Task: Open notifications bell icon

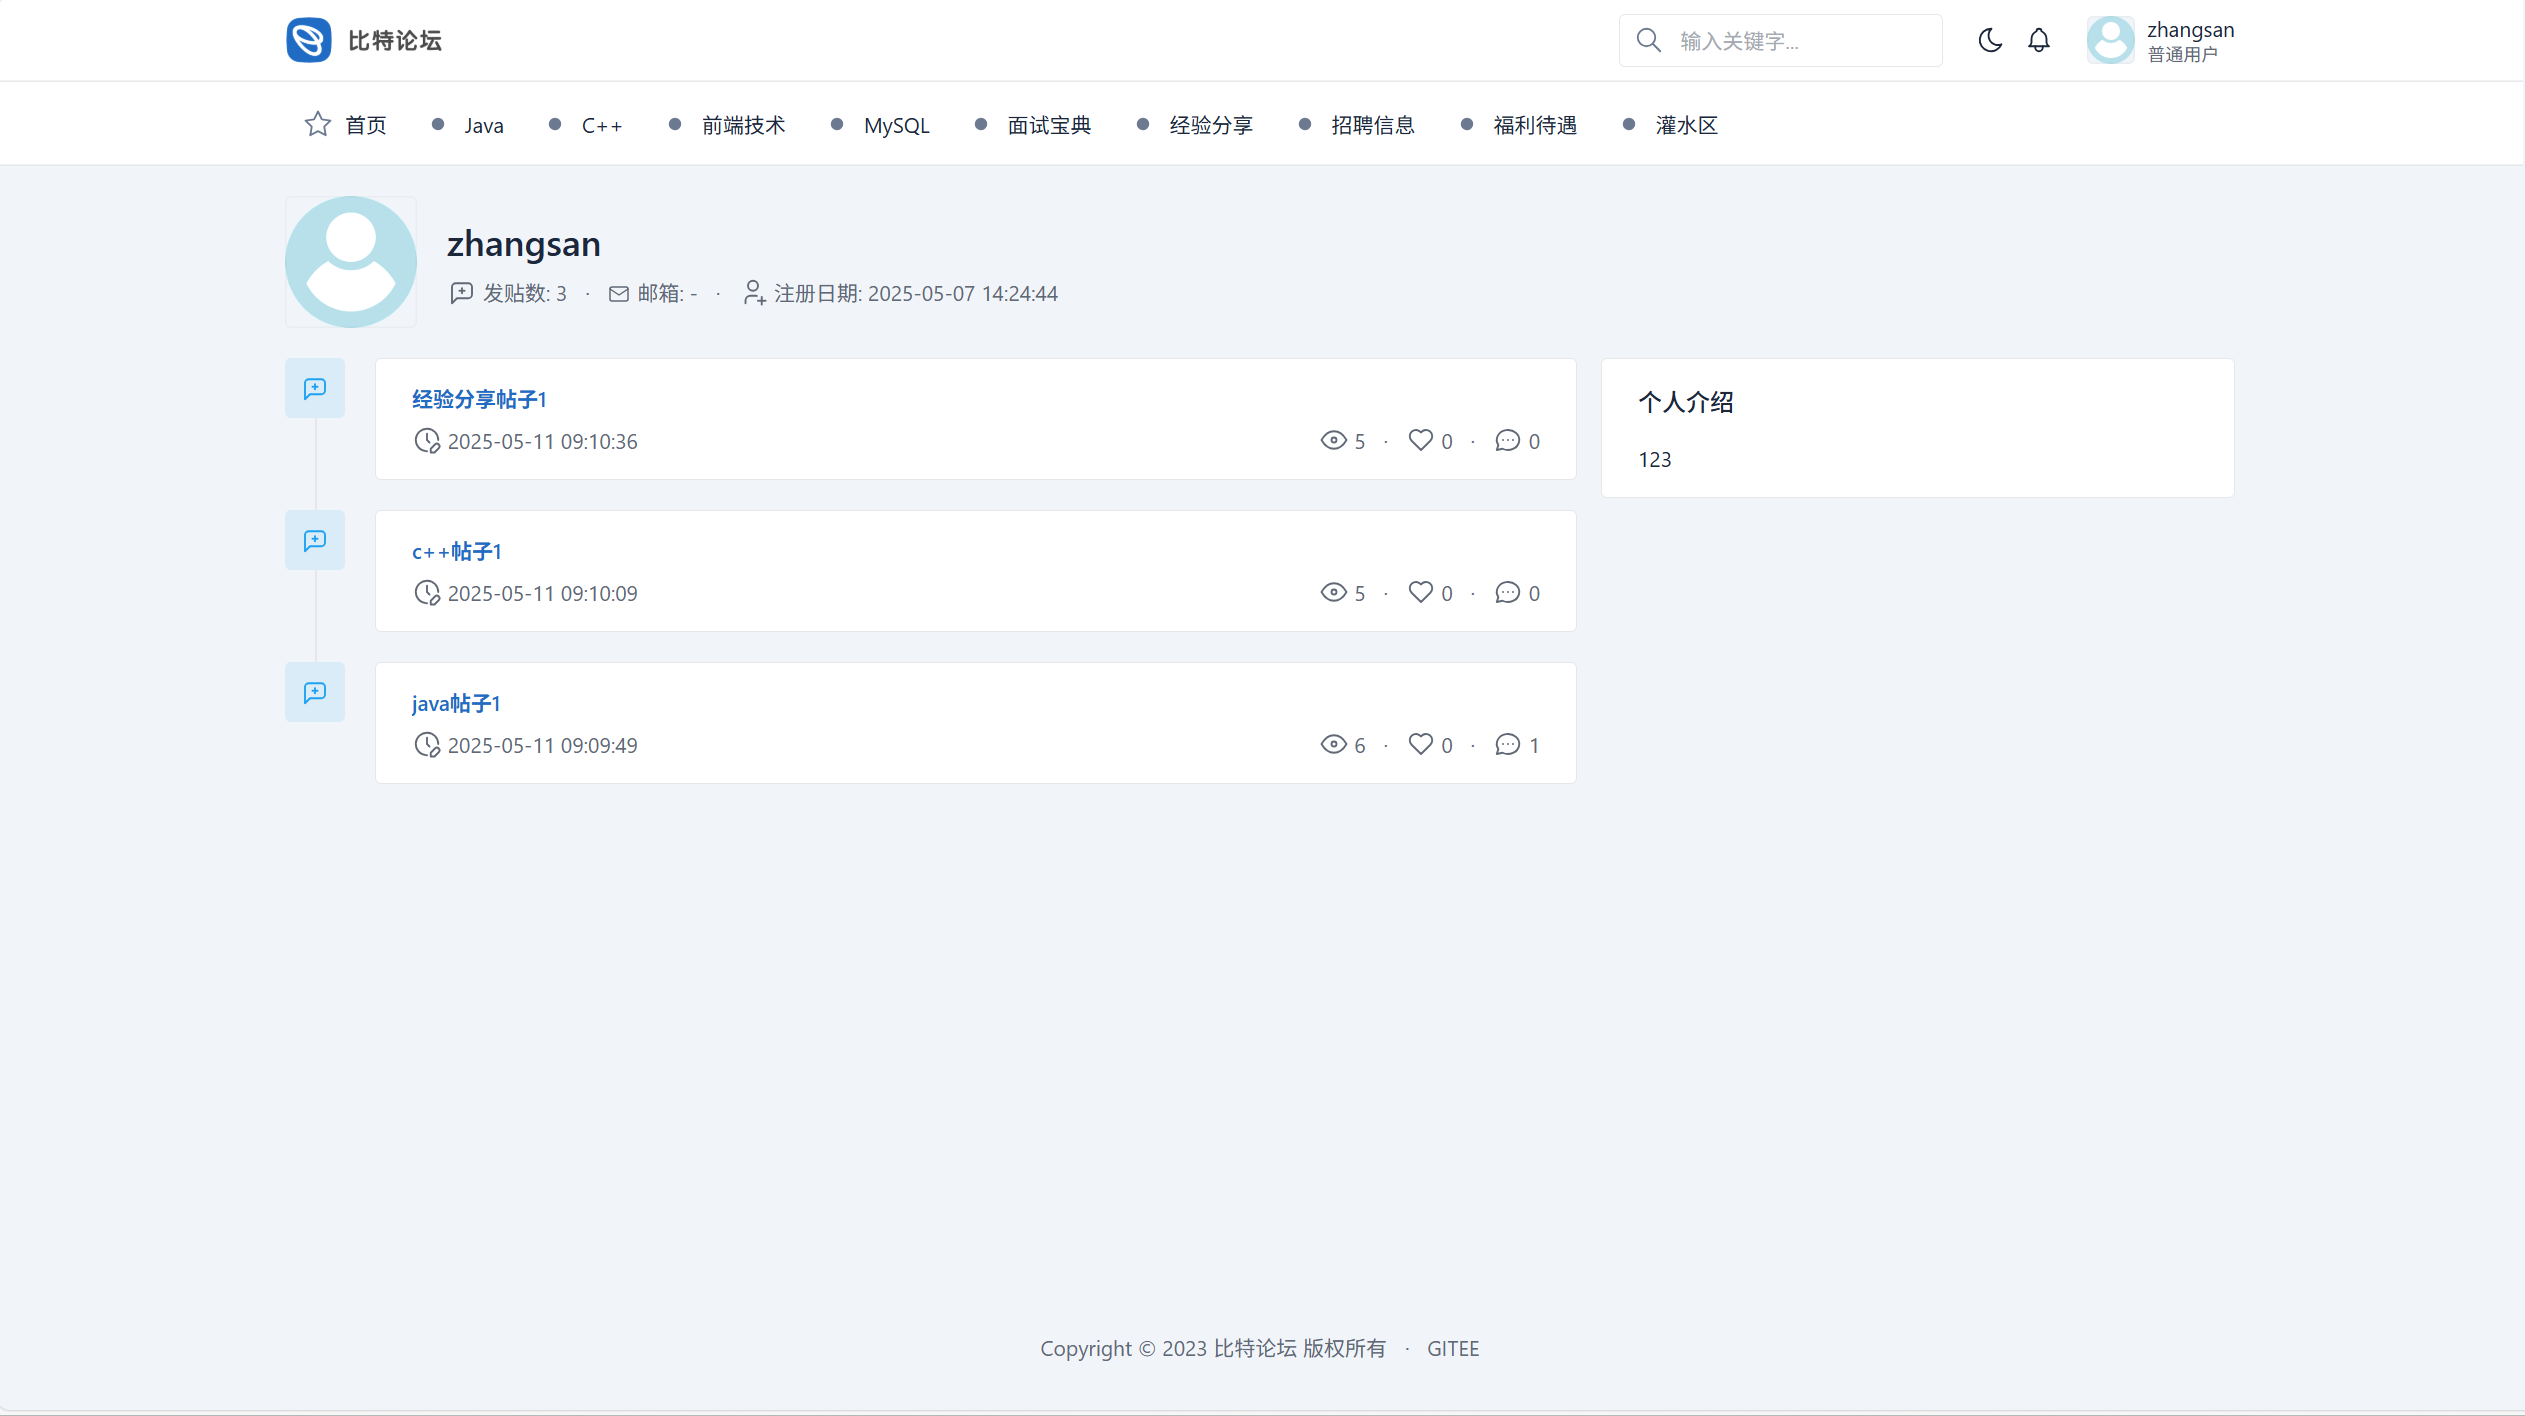Action: point(2039,40)
